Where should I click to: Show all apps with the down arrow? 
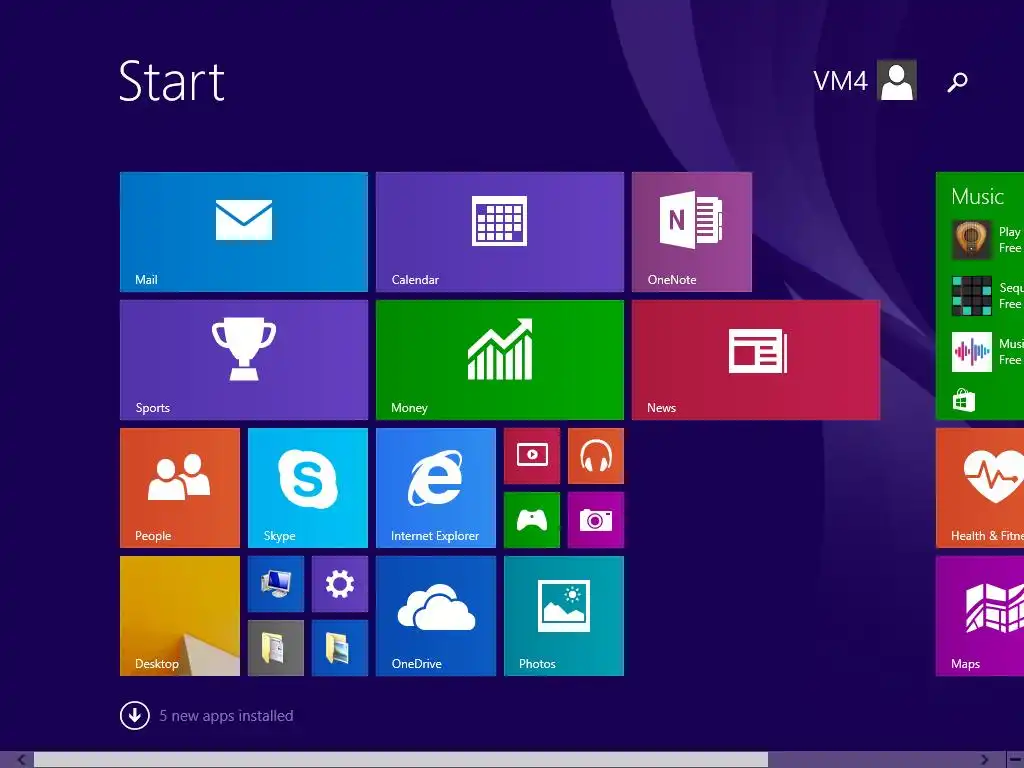(x=135, y=715)
